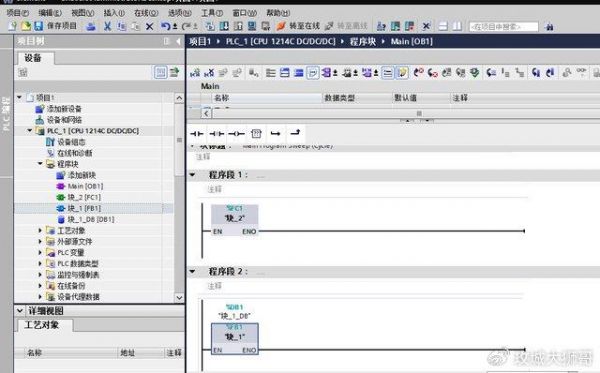The width and height of the screenshot is (600, 373).
Task: Click project tree scrollbar down arrow
Action: 179,297
